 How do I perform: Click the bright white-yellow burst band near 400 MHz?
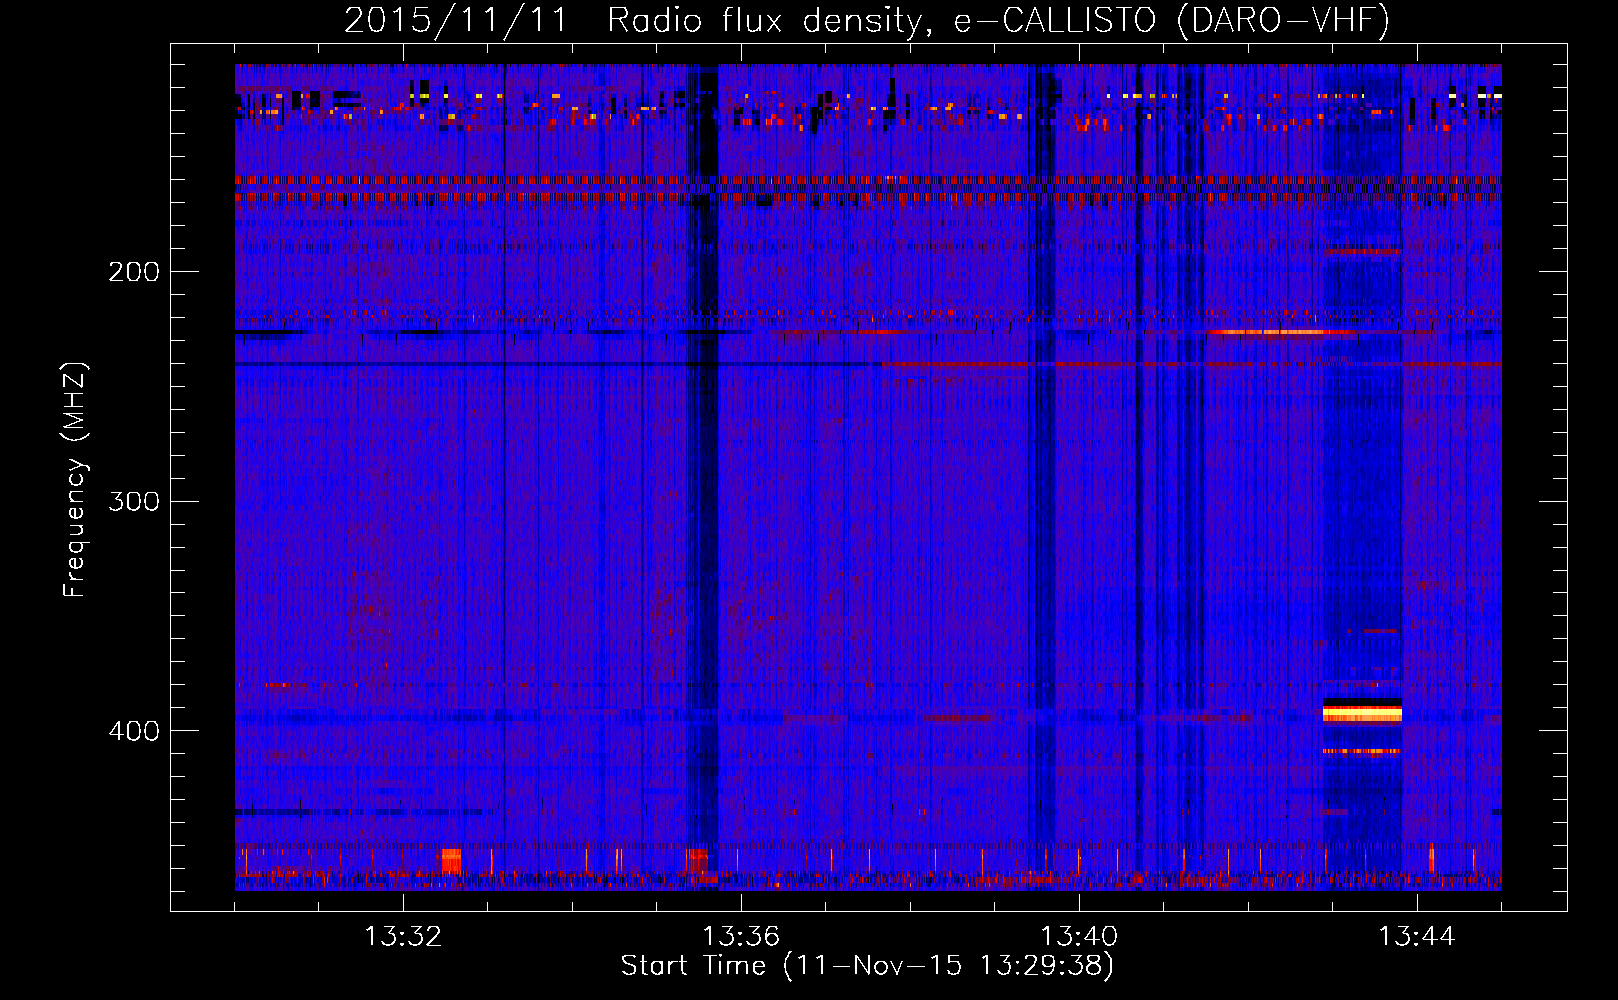click(x=1362, y=712)
